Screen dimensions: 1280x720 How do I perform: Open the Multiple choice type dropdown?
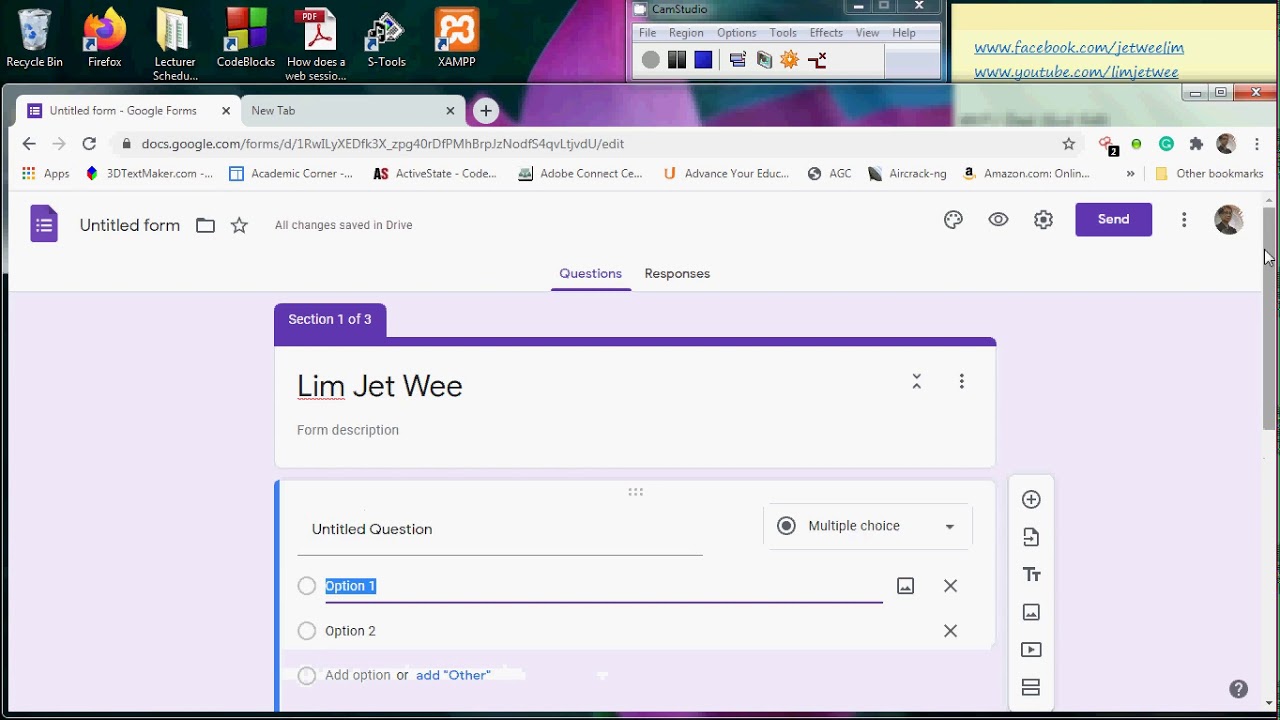tap(868, 526)
